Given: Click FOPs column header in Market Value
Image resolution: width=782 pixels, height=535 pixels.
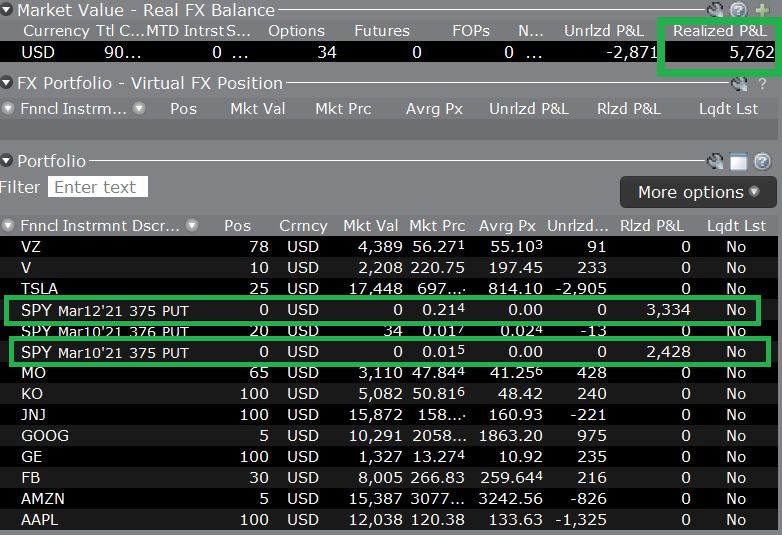Looking at the screenshot, I should [471, 31].
